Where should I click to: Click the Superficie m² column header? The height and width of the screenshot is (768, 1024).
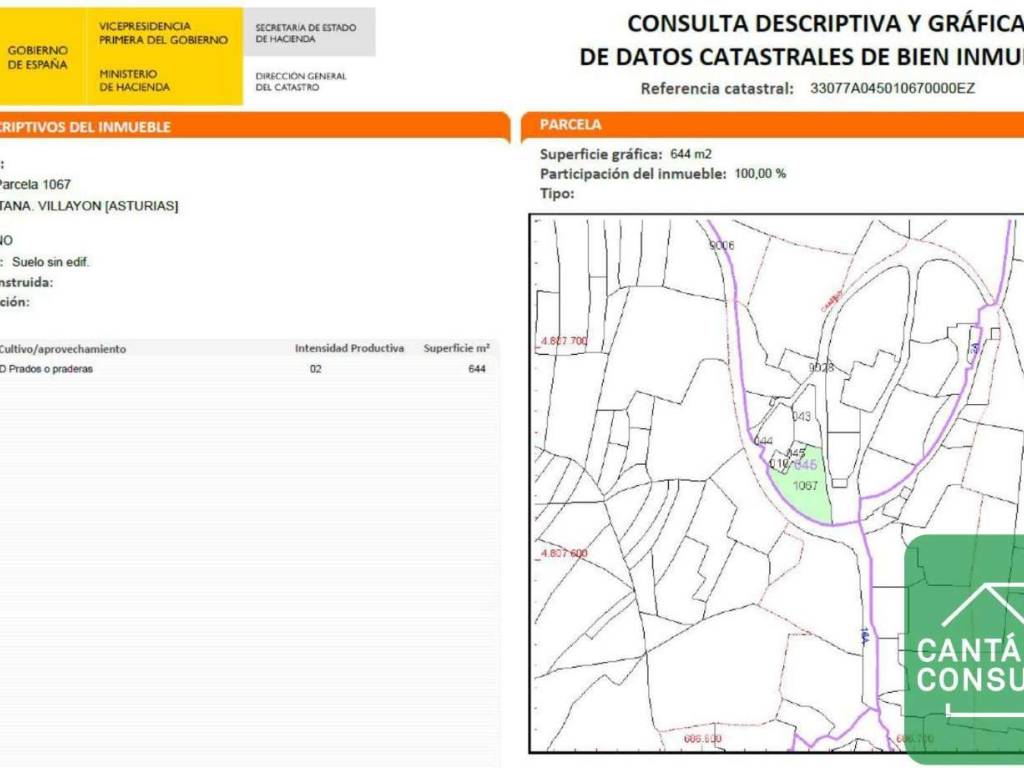click(456, 348)
